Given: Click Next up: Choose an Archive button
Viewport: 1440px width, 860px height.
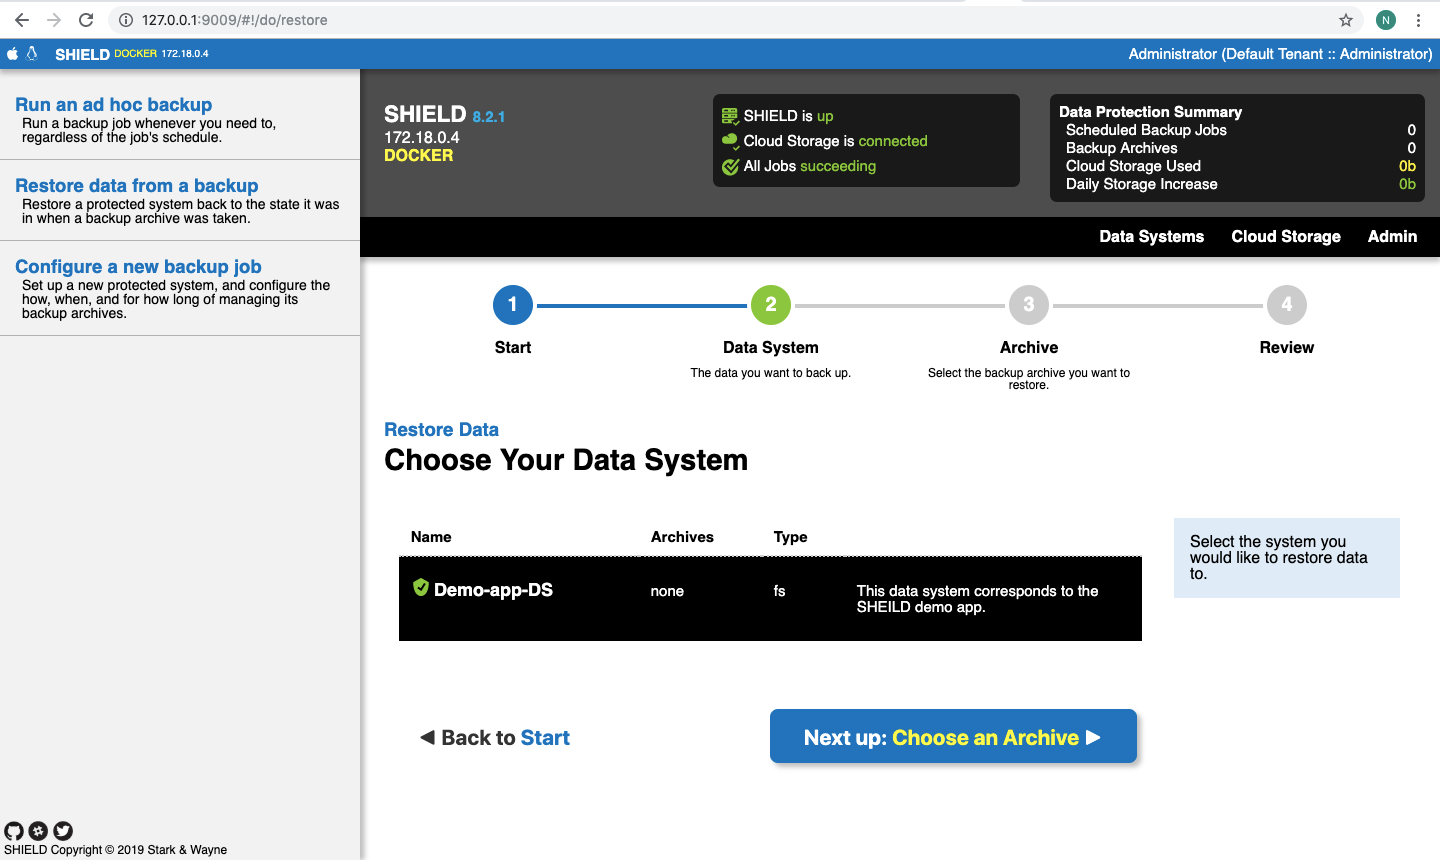Looking at the screenshot, I should [x=952, y=737].
